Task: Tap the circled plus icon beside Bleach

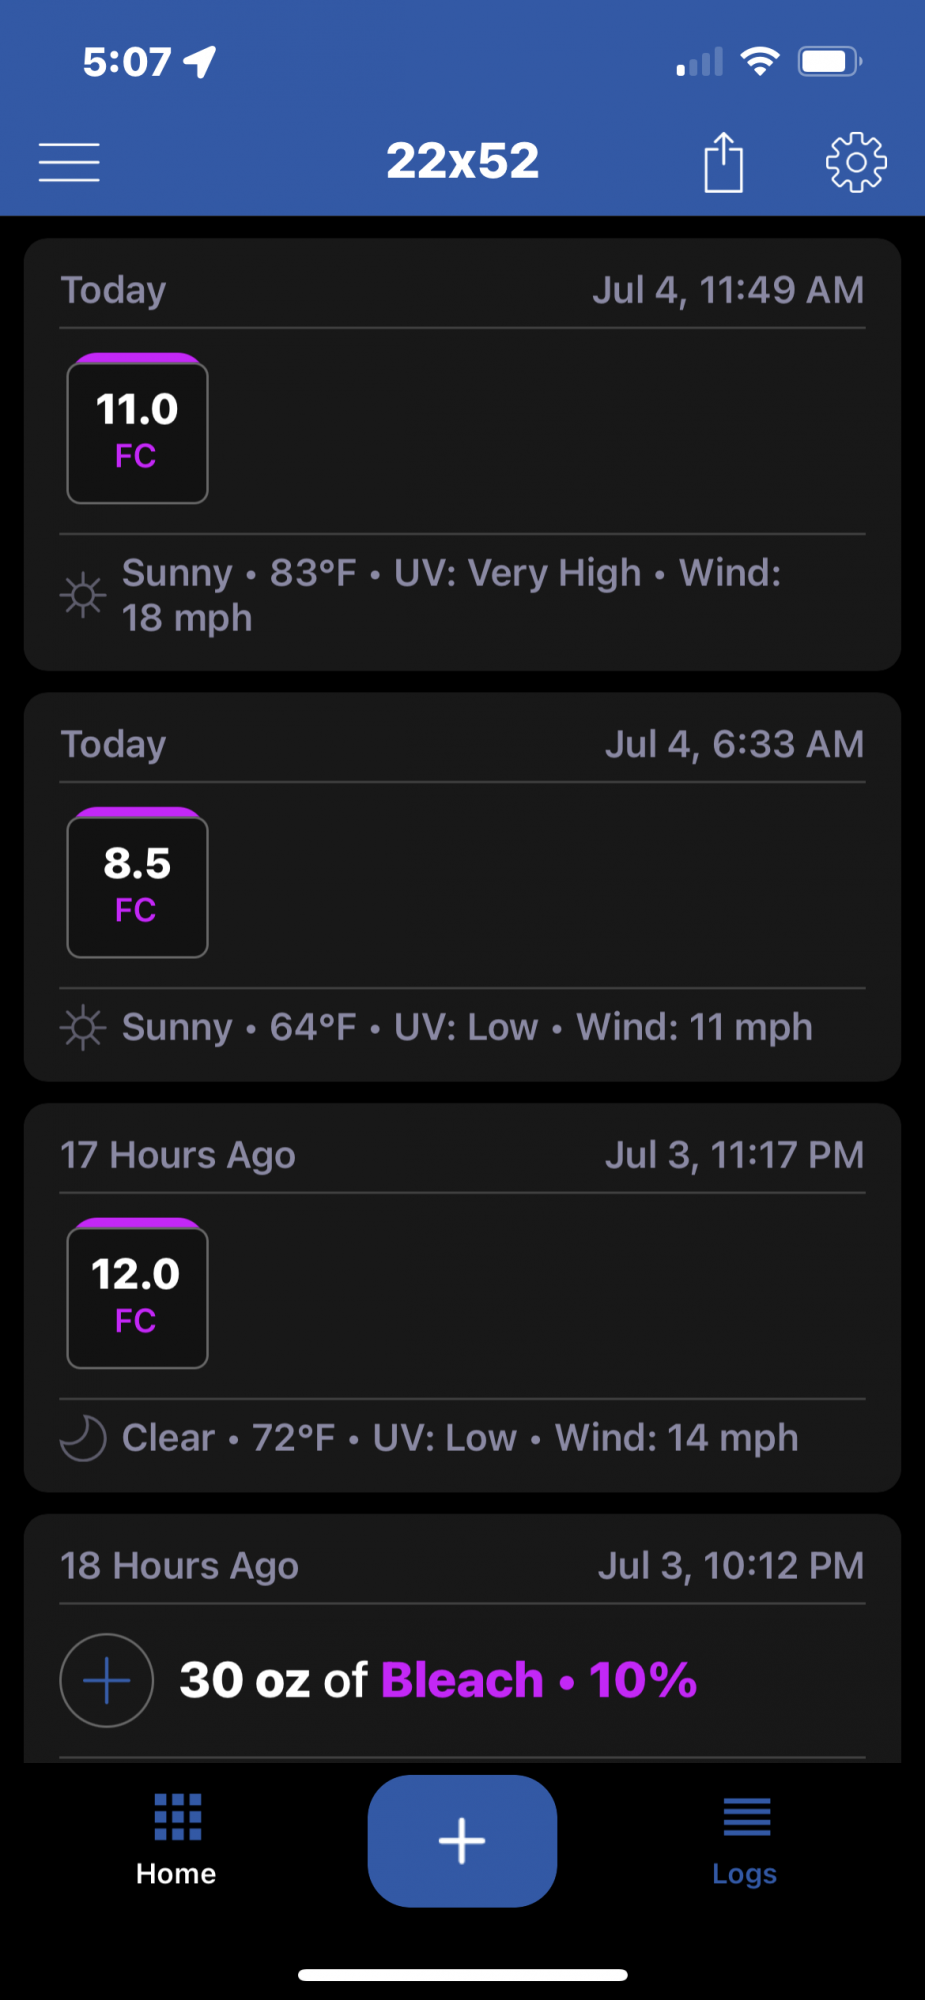Action: [x=107, y=1680]
